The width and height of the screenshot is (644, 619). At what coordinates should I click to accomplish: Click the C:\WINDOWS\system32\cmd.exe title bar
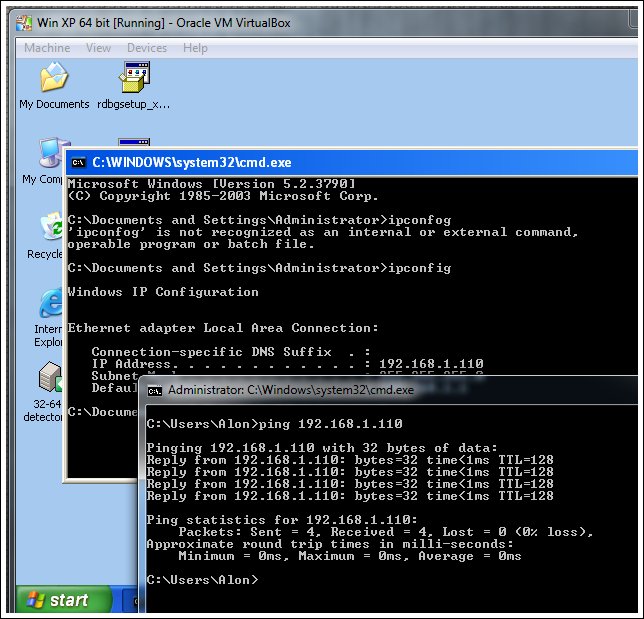pos(352,162)
